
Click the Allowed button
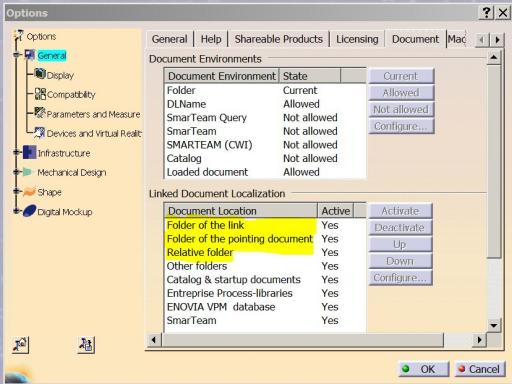click(x=401, y=93)
